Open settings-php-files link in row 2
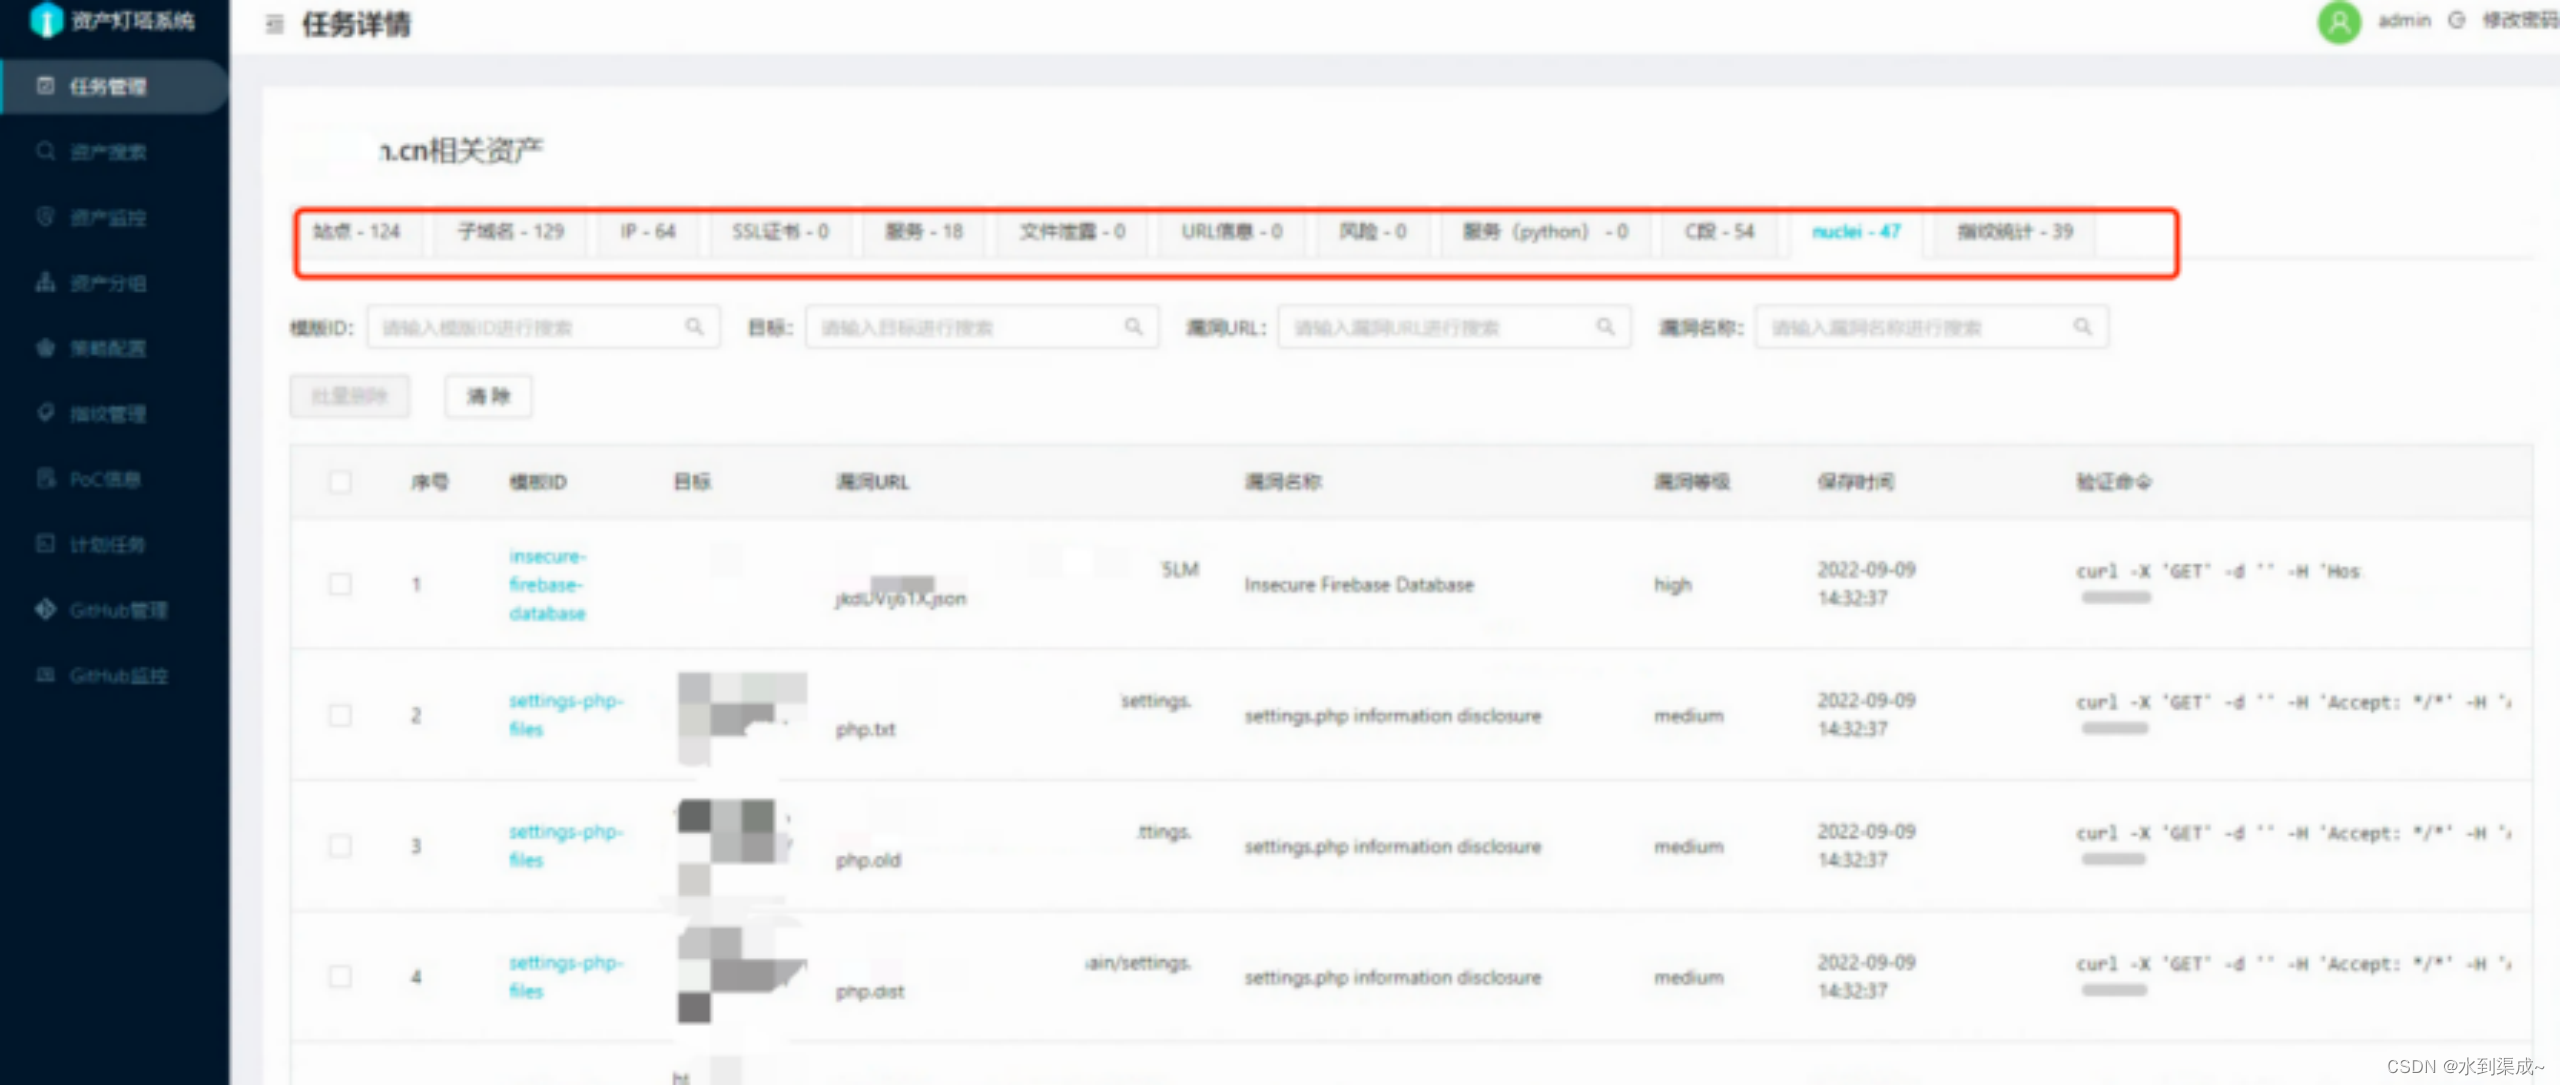Viewport: 2560px width, 1085px height. pyautogui.click(x=565, y=715)
